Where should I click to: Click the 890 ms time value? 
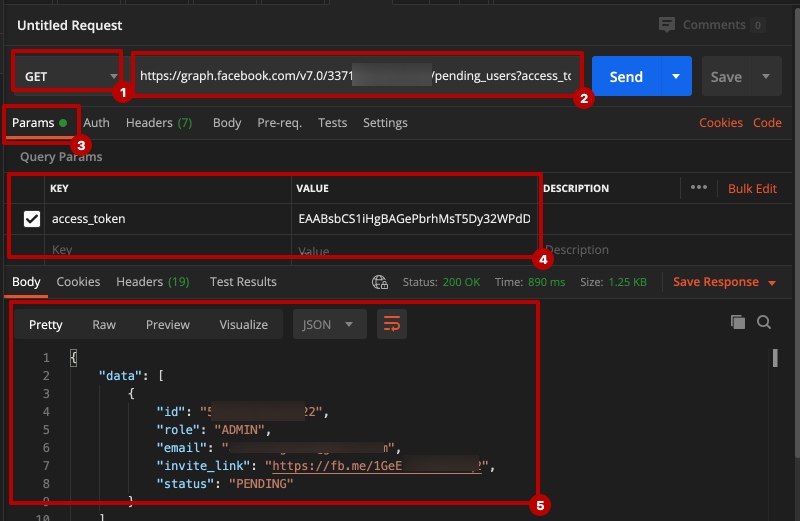click(x=546, y=282)
